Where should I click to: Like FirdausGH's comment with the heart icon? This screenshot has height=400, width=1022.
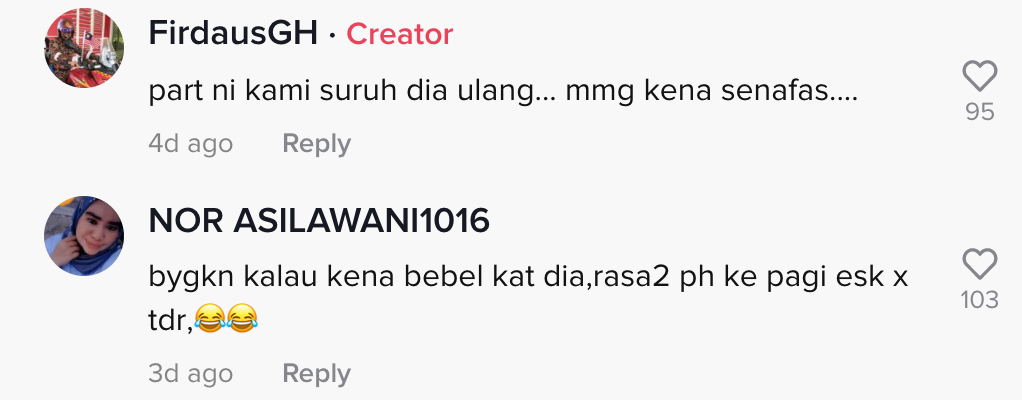click(980, 76)
